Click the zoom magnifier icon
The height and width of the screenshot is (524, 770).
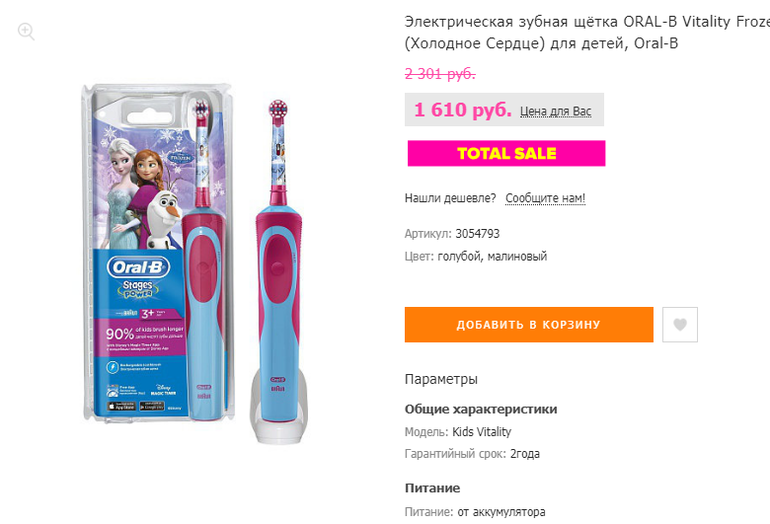pyautogui.click(x=26, y=31)
